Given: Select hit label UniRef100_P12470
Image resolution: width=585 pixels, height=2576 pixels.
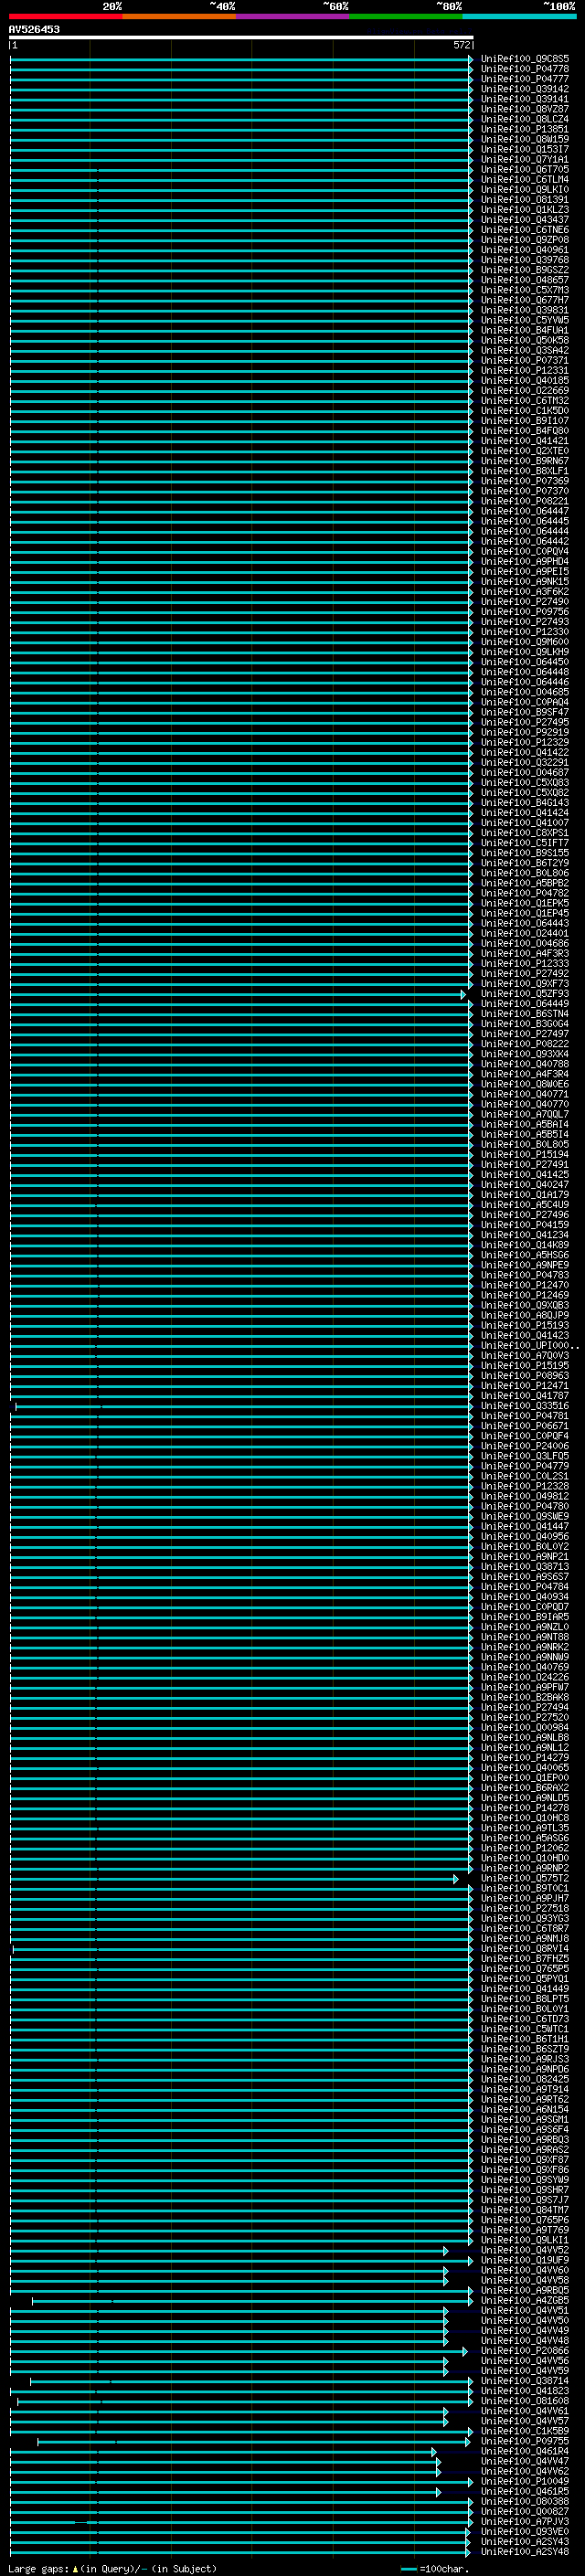Looking at the screenshot, I should (525, 1285).
